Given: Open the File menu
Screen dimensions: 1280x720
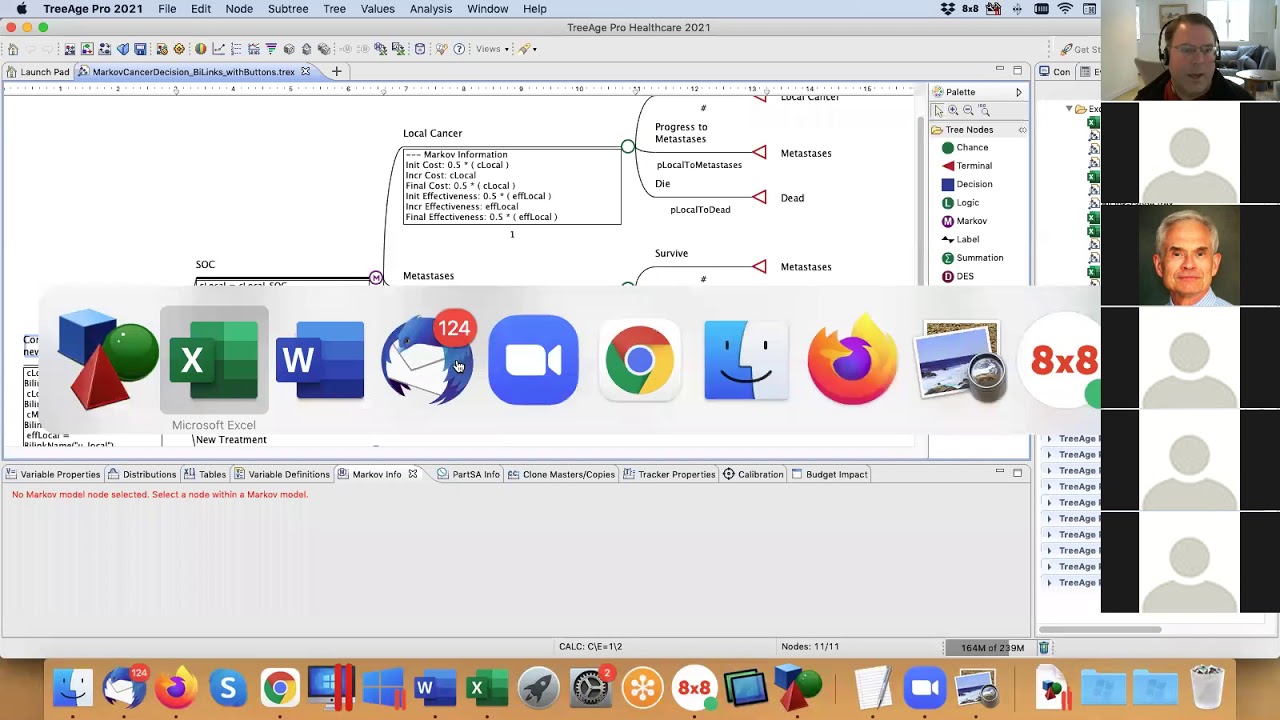Looking at the screenshot, I should tap(167, 9).
